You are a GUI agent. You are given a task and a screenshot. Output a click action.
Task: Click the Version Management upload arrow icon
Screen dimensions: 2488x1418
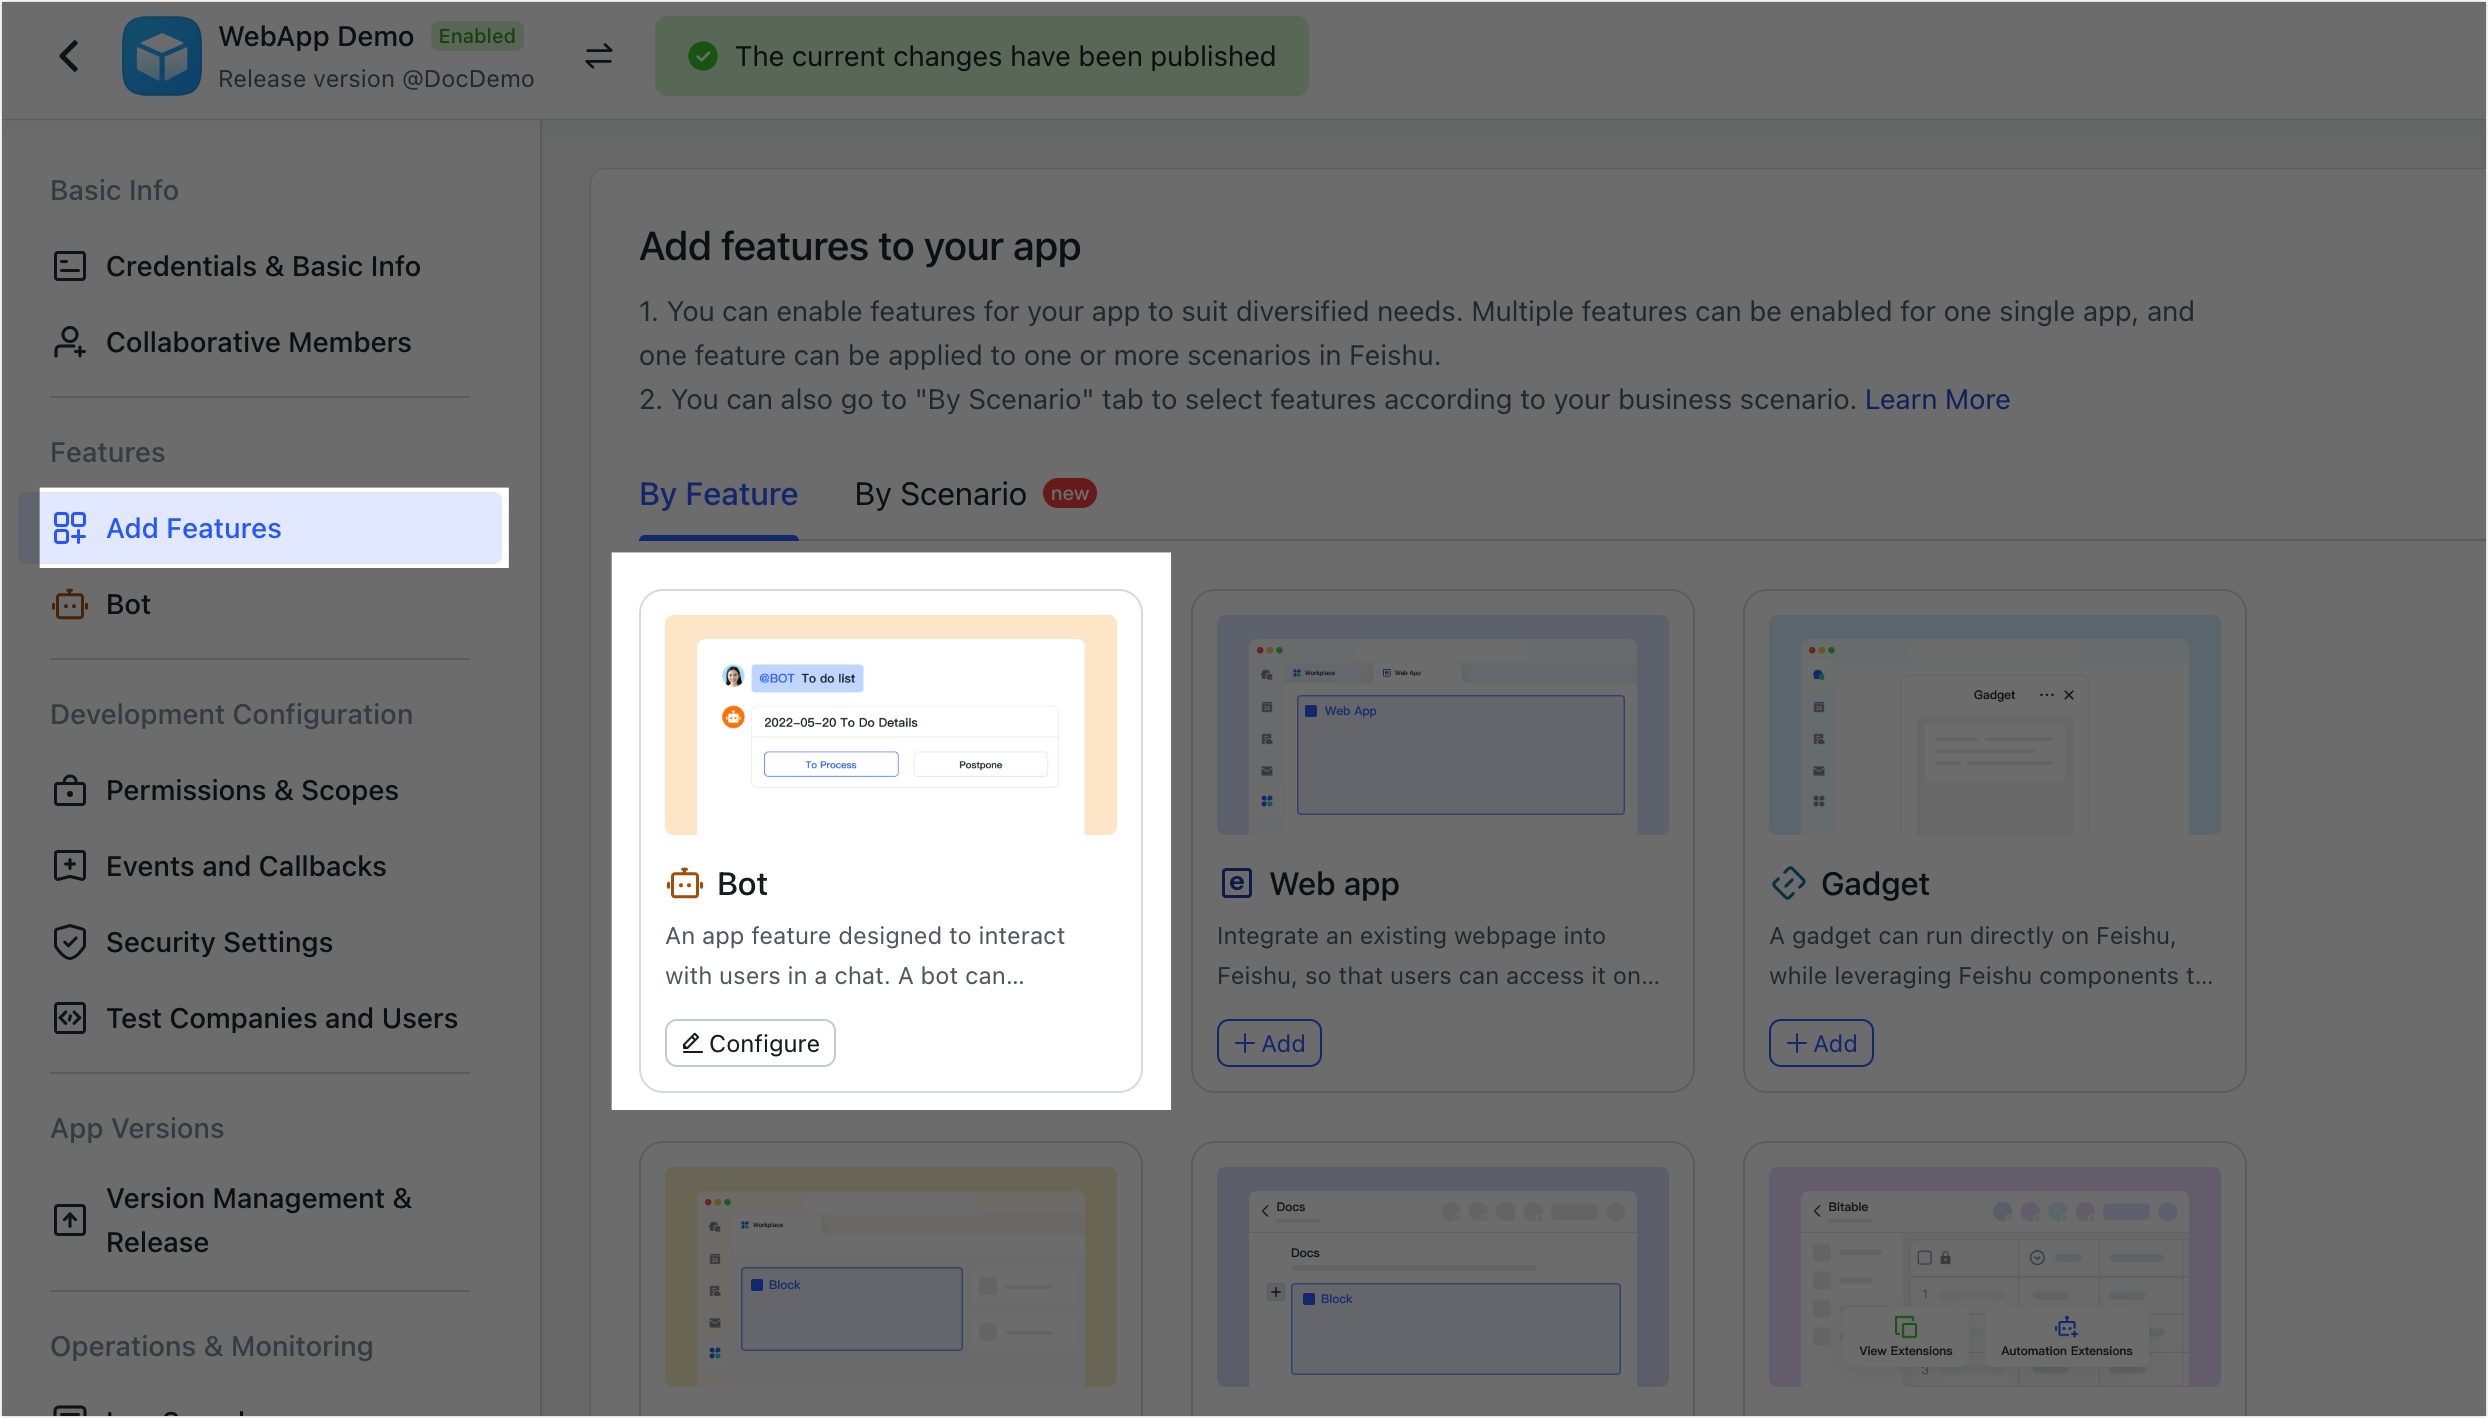click(69, 1220)
